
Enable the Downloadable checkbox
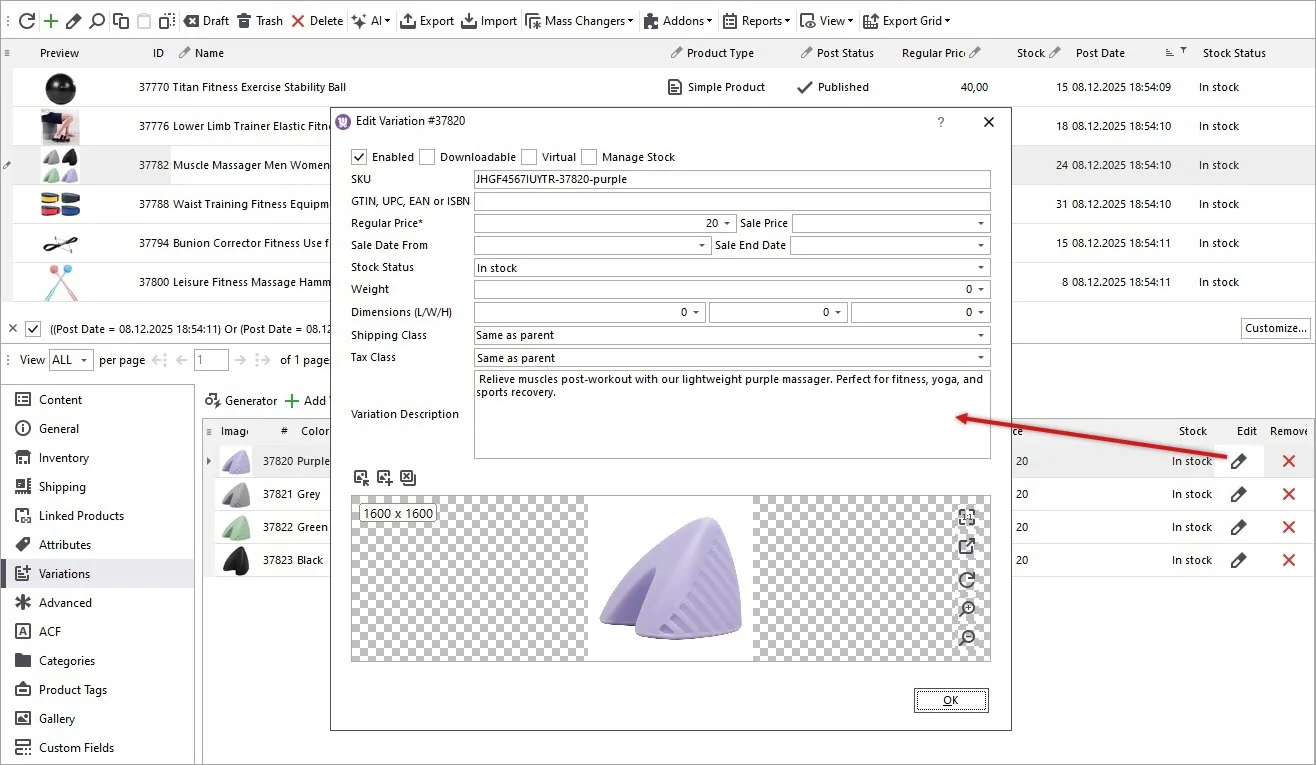tap(428, 156)
